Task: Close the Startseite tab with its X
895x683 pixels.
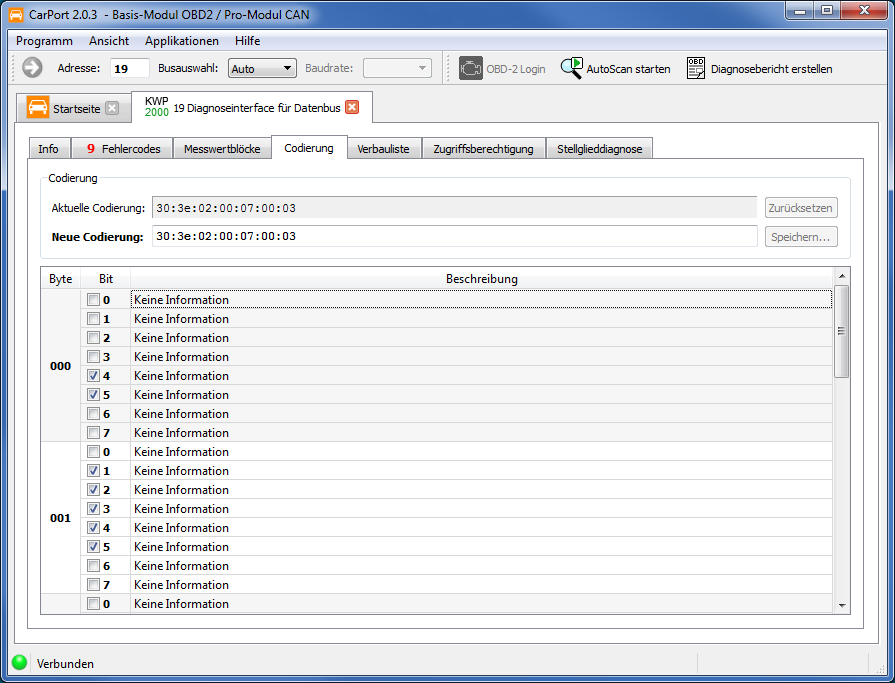Action: [112, 108]
